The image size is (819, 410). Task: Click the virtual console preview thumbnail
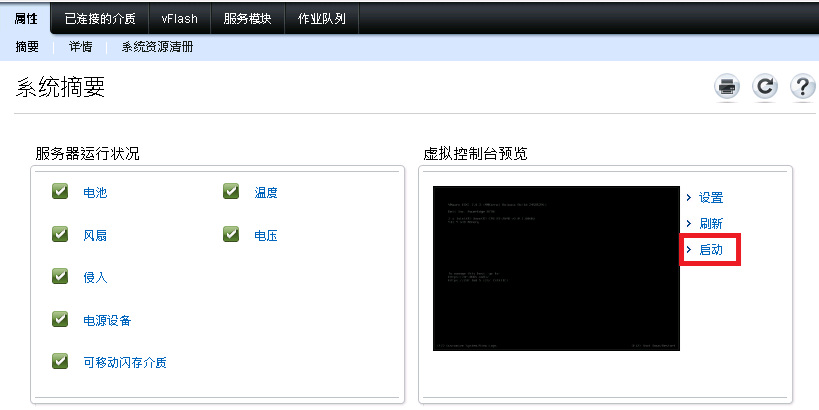tap(556, 268)
